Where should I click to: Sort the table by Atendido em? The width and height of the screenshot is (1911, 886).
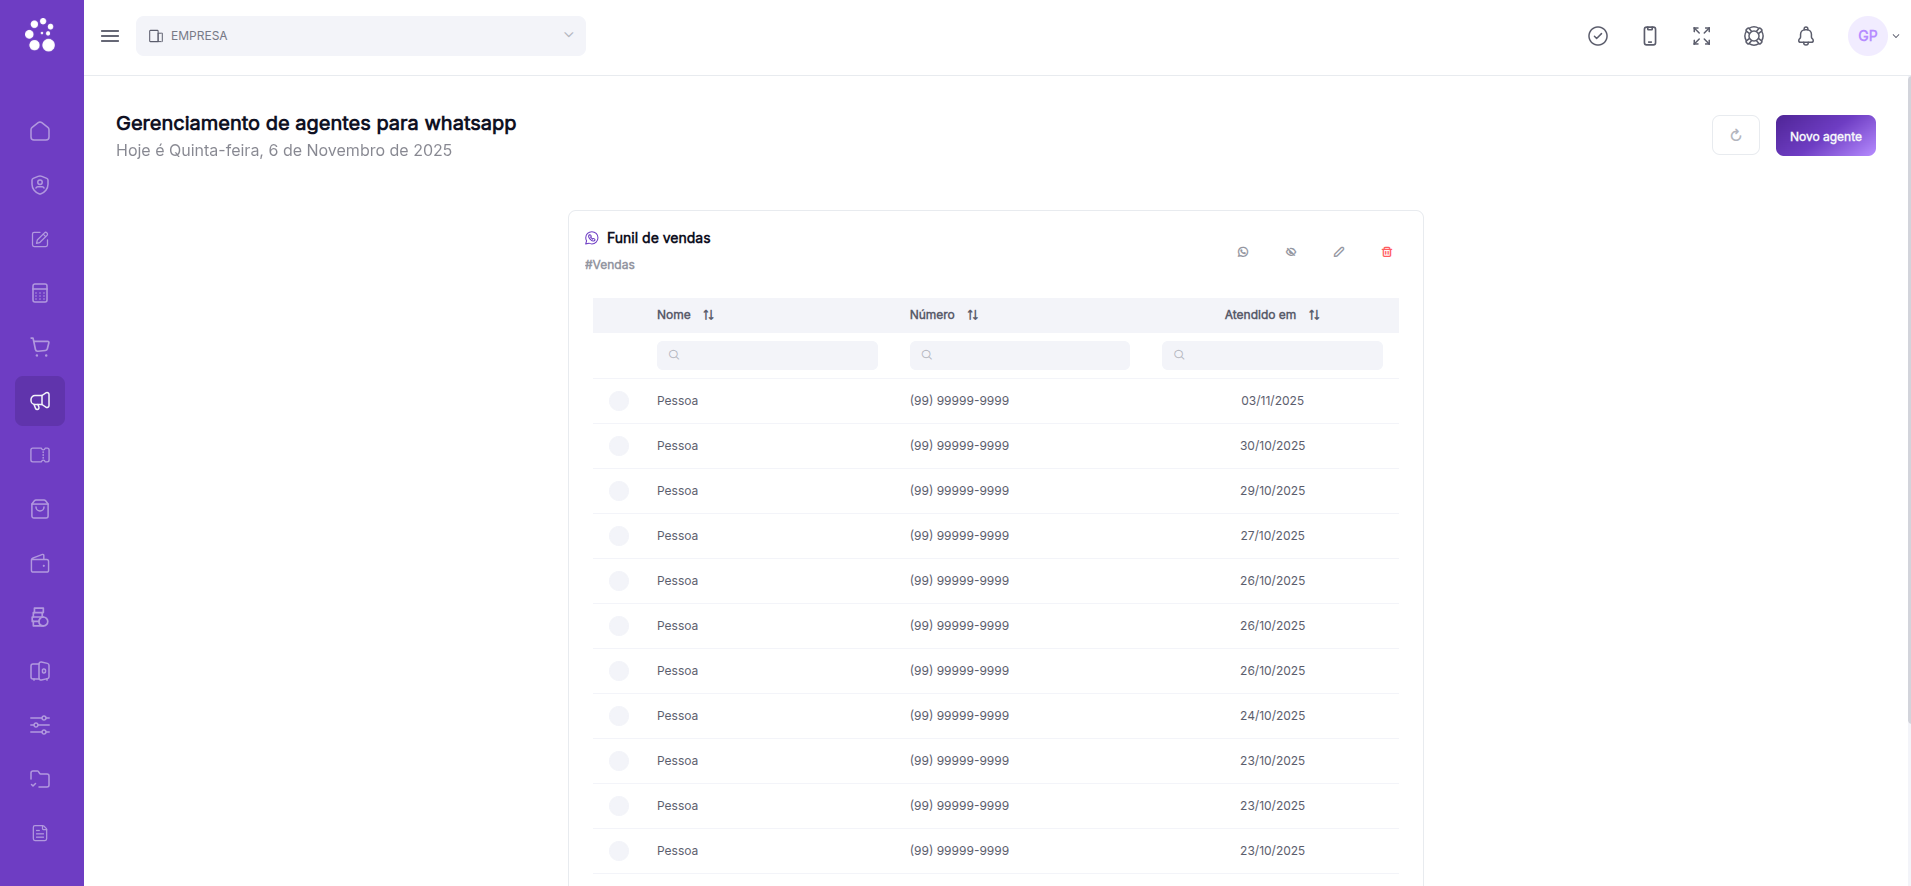1314,315
